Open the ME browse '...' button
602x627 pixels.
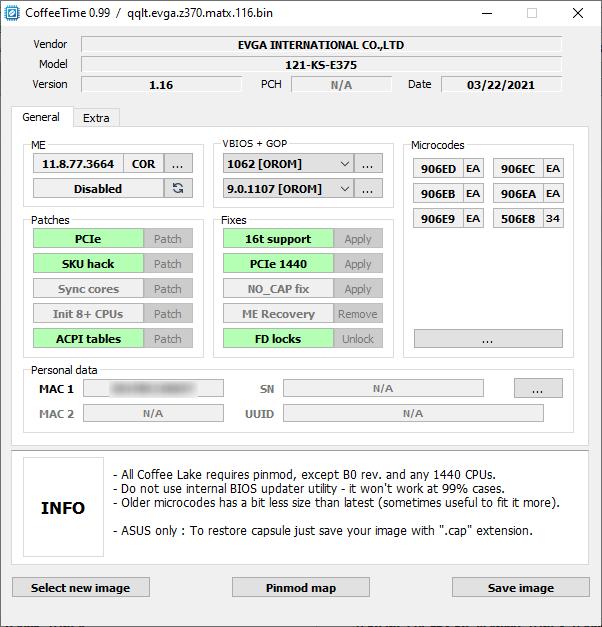(x=178, y=164)
